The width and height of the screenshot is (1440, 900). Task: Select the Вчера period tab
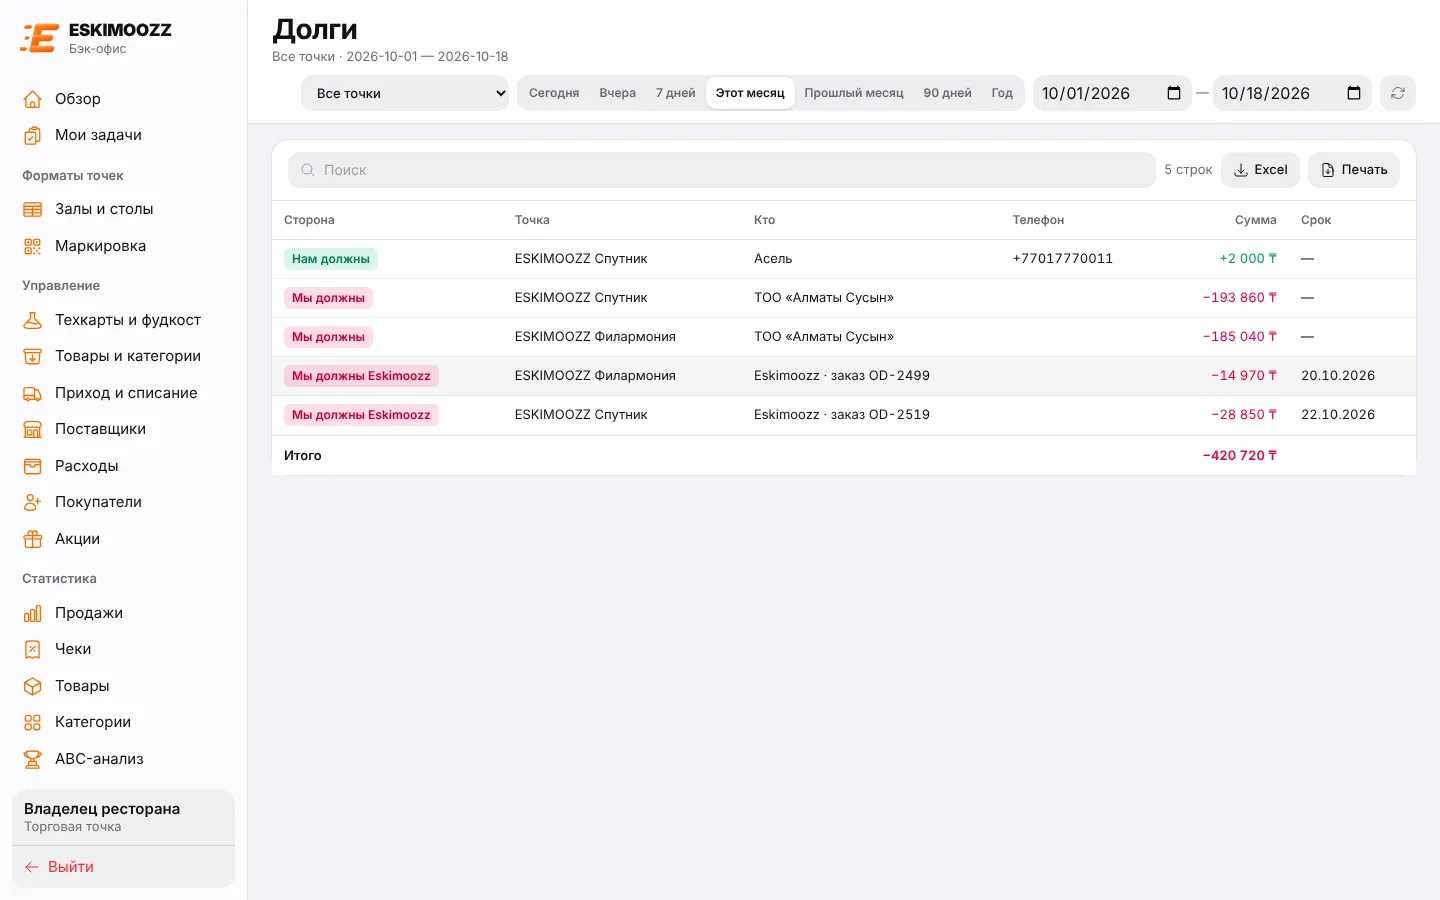[x=618, y=93]
